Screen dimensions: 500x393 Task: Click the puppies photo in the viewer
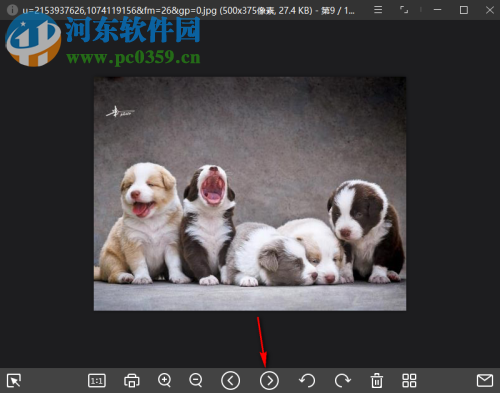[x=250, y=194]
